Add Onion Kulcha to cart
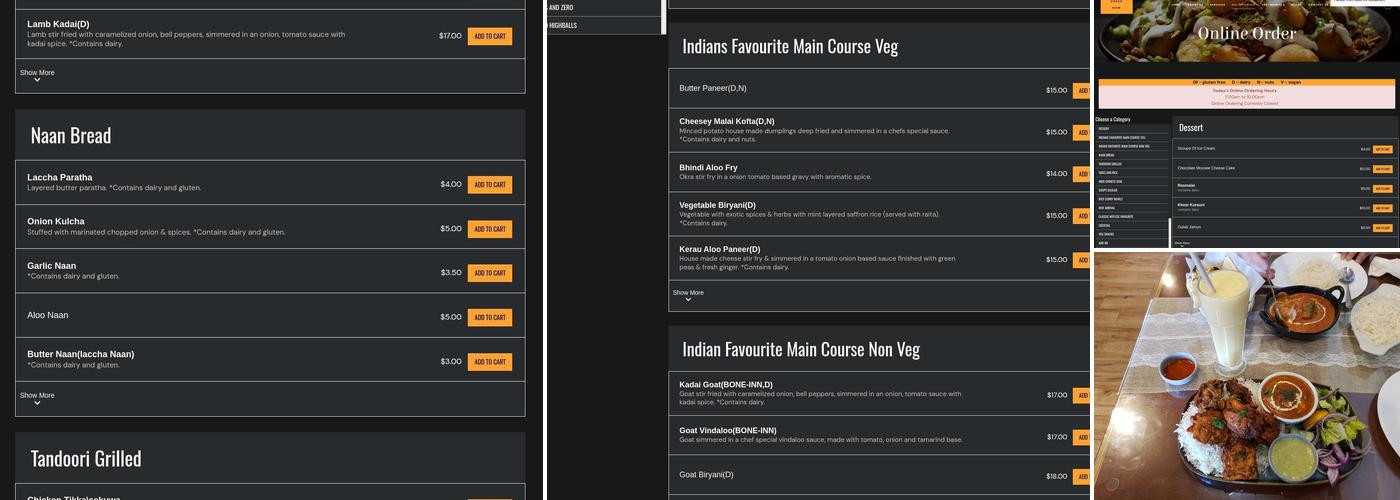The image size is (1400, 500). click(x=489, y=229)
